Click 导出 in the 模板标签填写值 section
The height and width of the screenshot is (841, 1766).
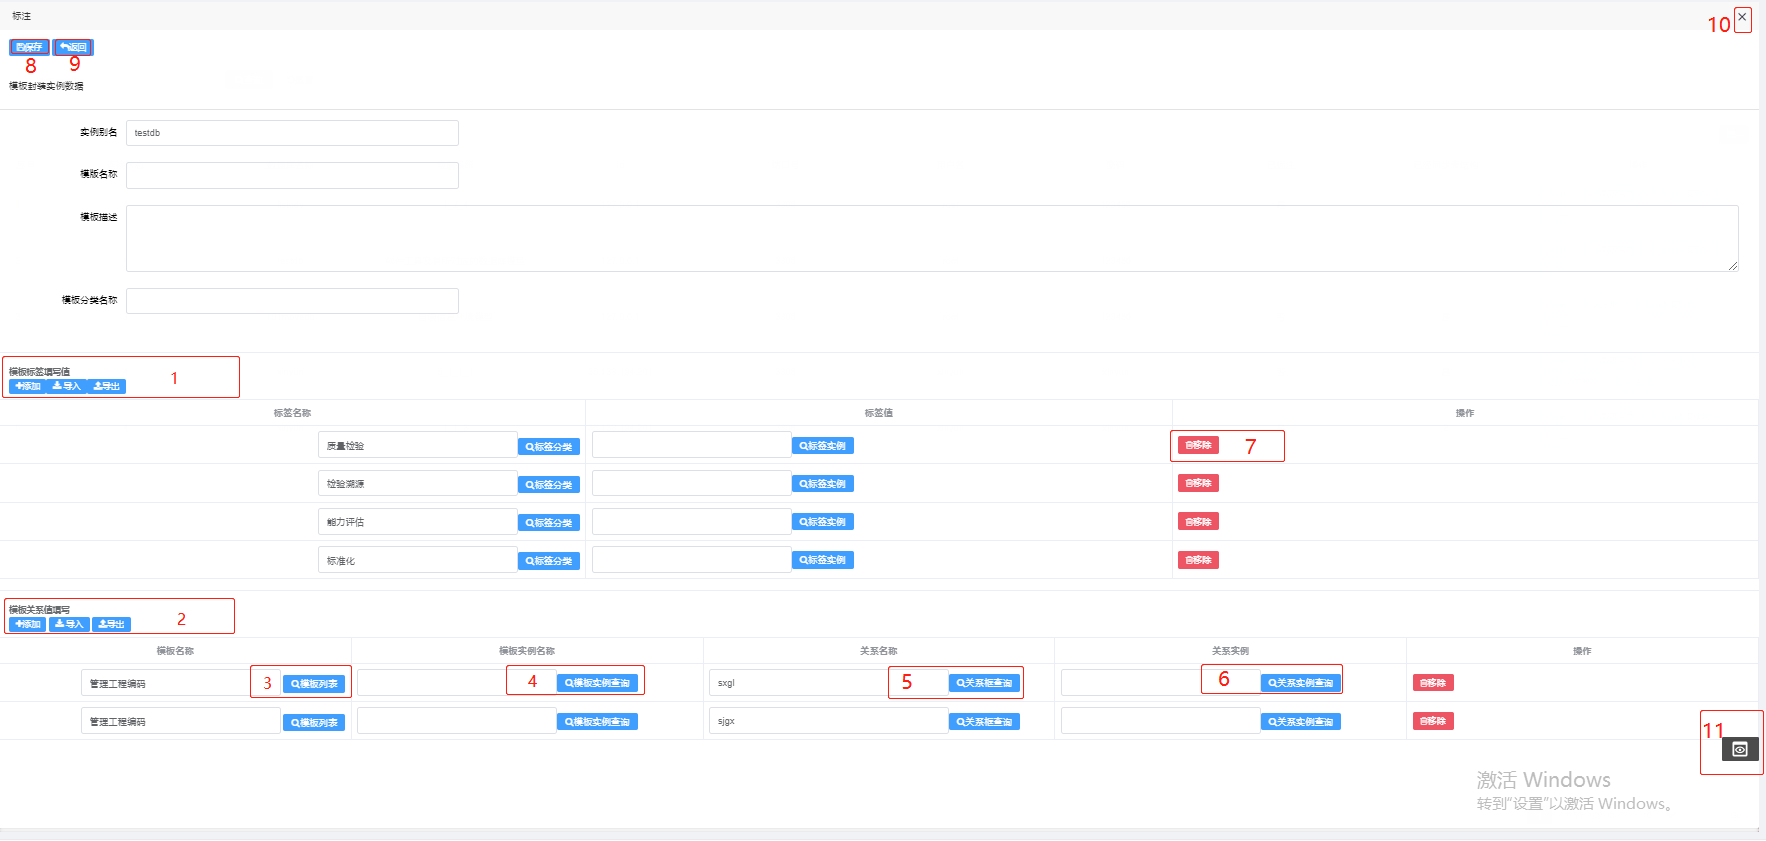pyautogui.click(x=107, y=386)
